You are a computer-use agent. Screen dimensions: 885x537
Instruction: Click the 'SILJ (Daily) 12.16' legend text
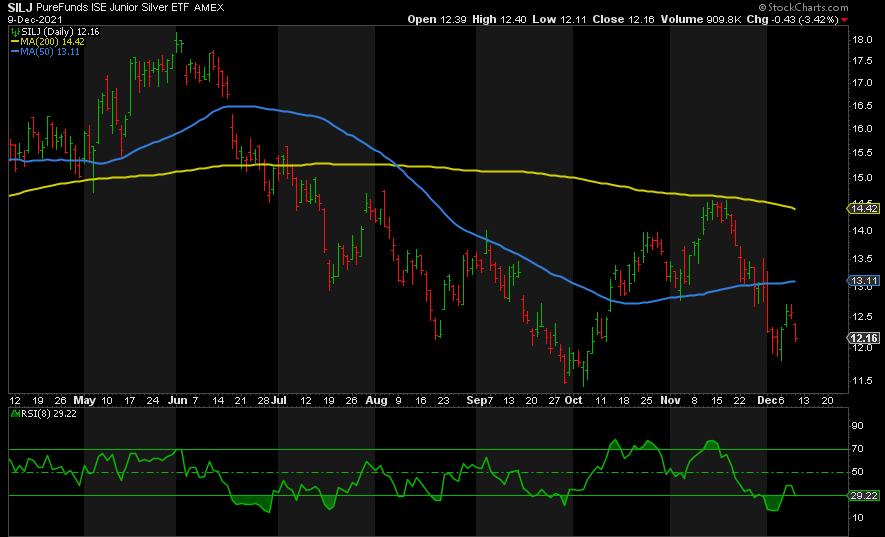(x=60, y=32)
